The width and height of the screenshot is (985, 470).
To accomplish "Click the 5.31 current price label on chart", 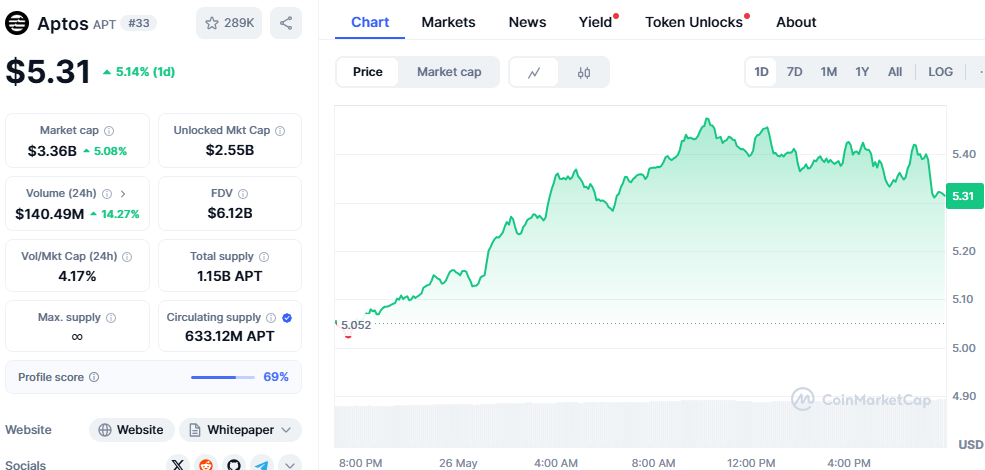I will (x=963, y=196).
